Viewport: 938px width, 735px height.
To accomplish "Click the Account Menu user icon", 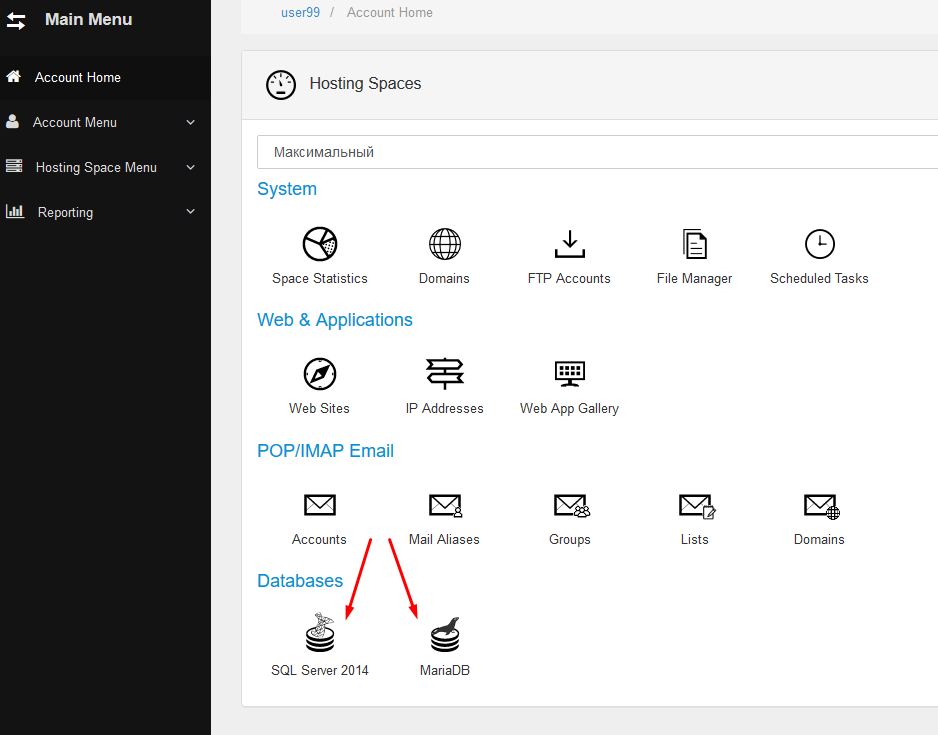I will [12, 121].
